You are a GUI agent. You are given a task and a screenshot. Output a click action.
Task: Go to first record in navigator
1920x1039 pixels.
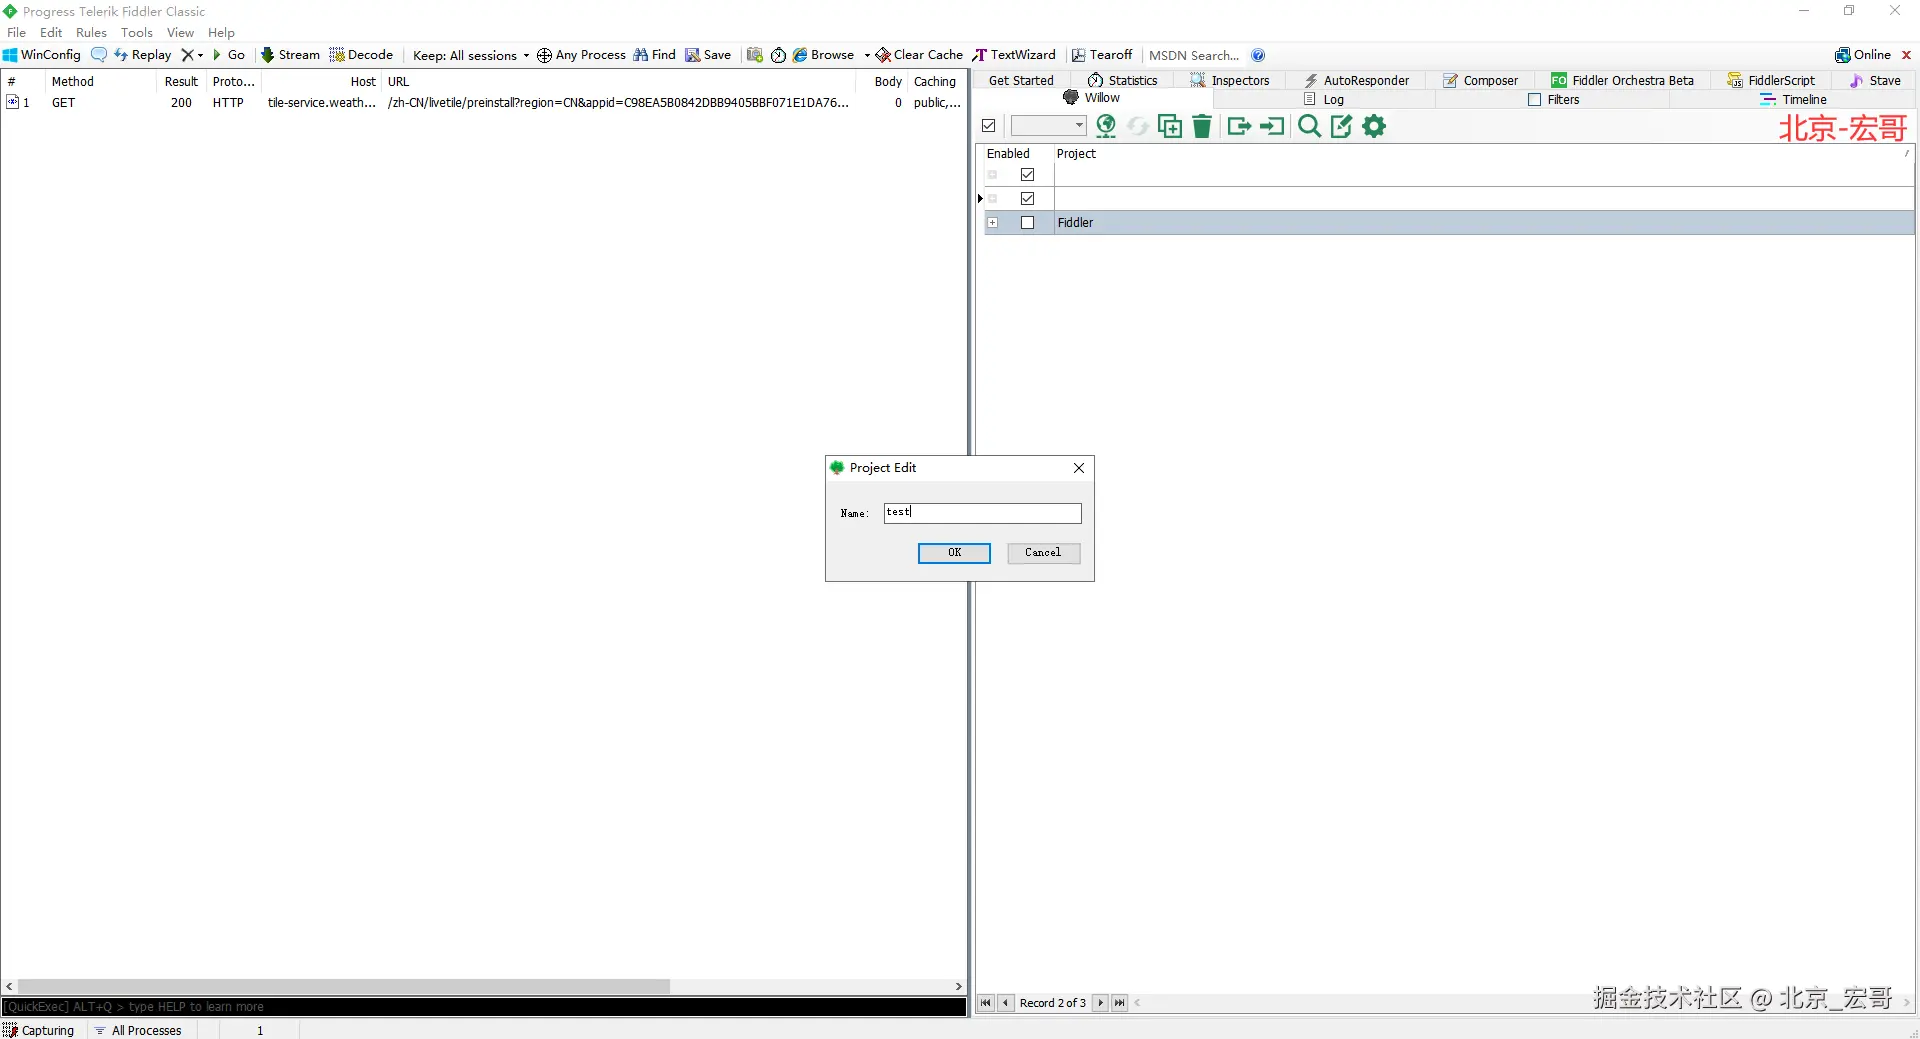point(986,1003)
